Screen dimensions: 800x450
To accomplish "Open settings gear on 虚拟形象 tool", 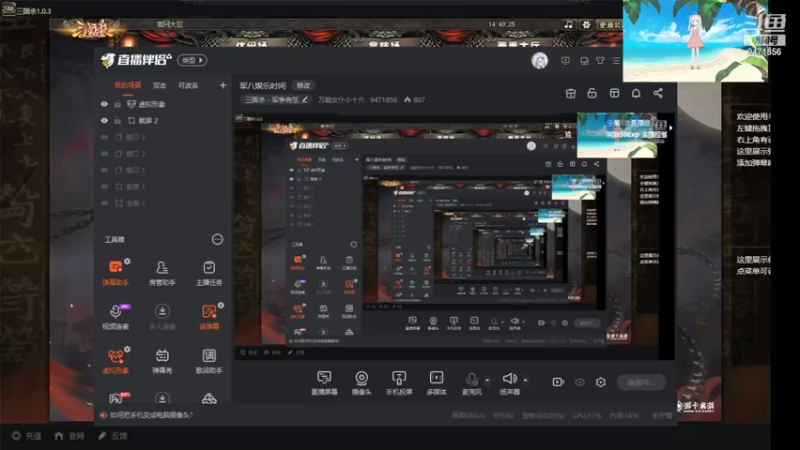I will (127, 349).
